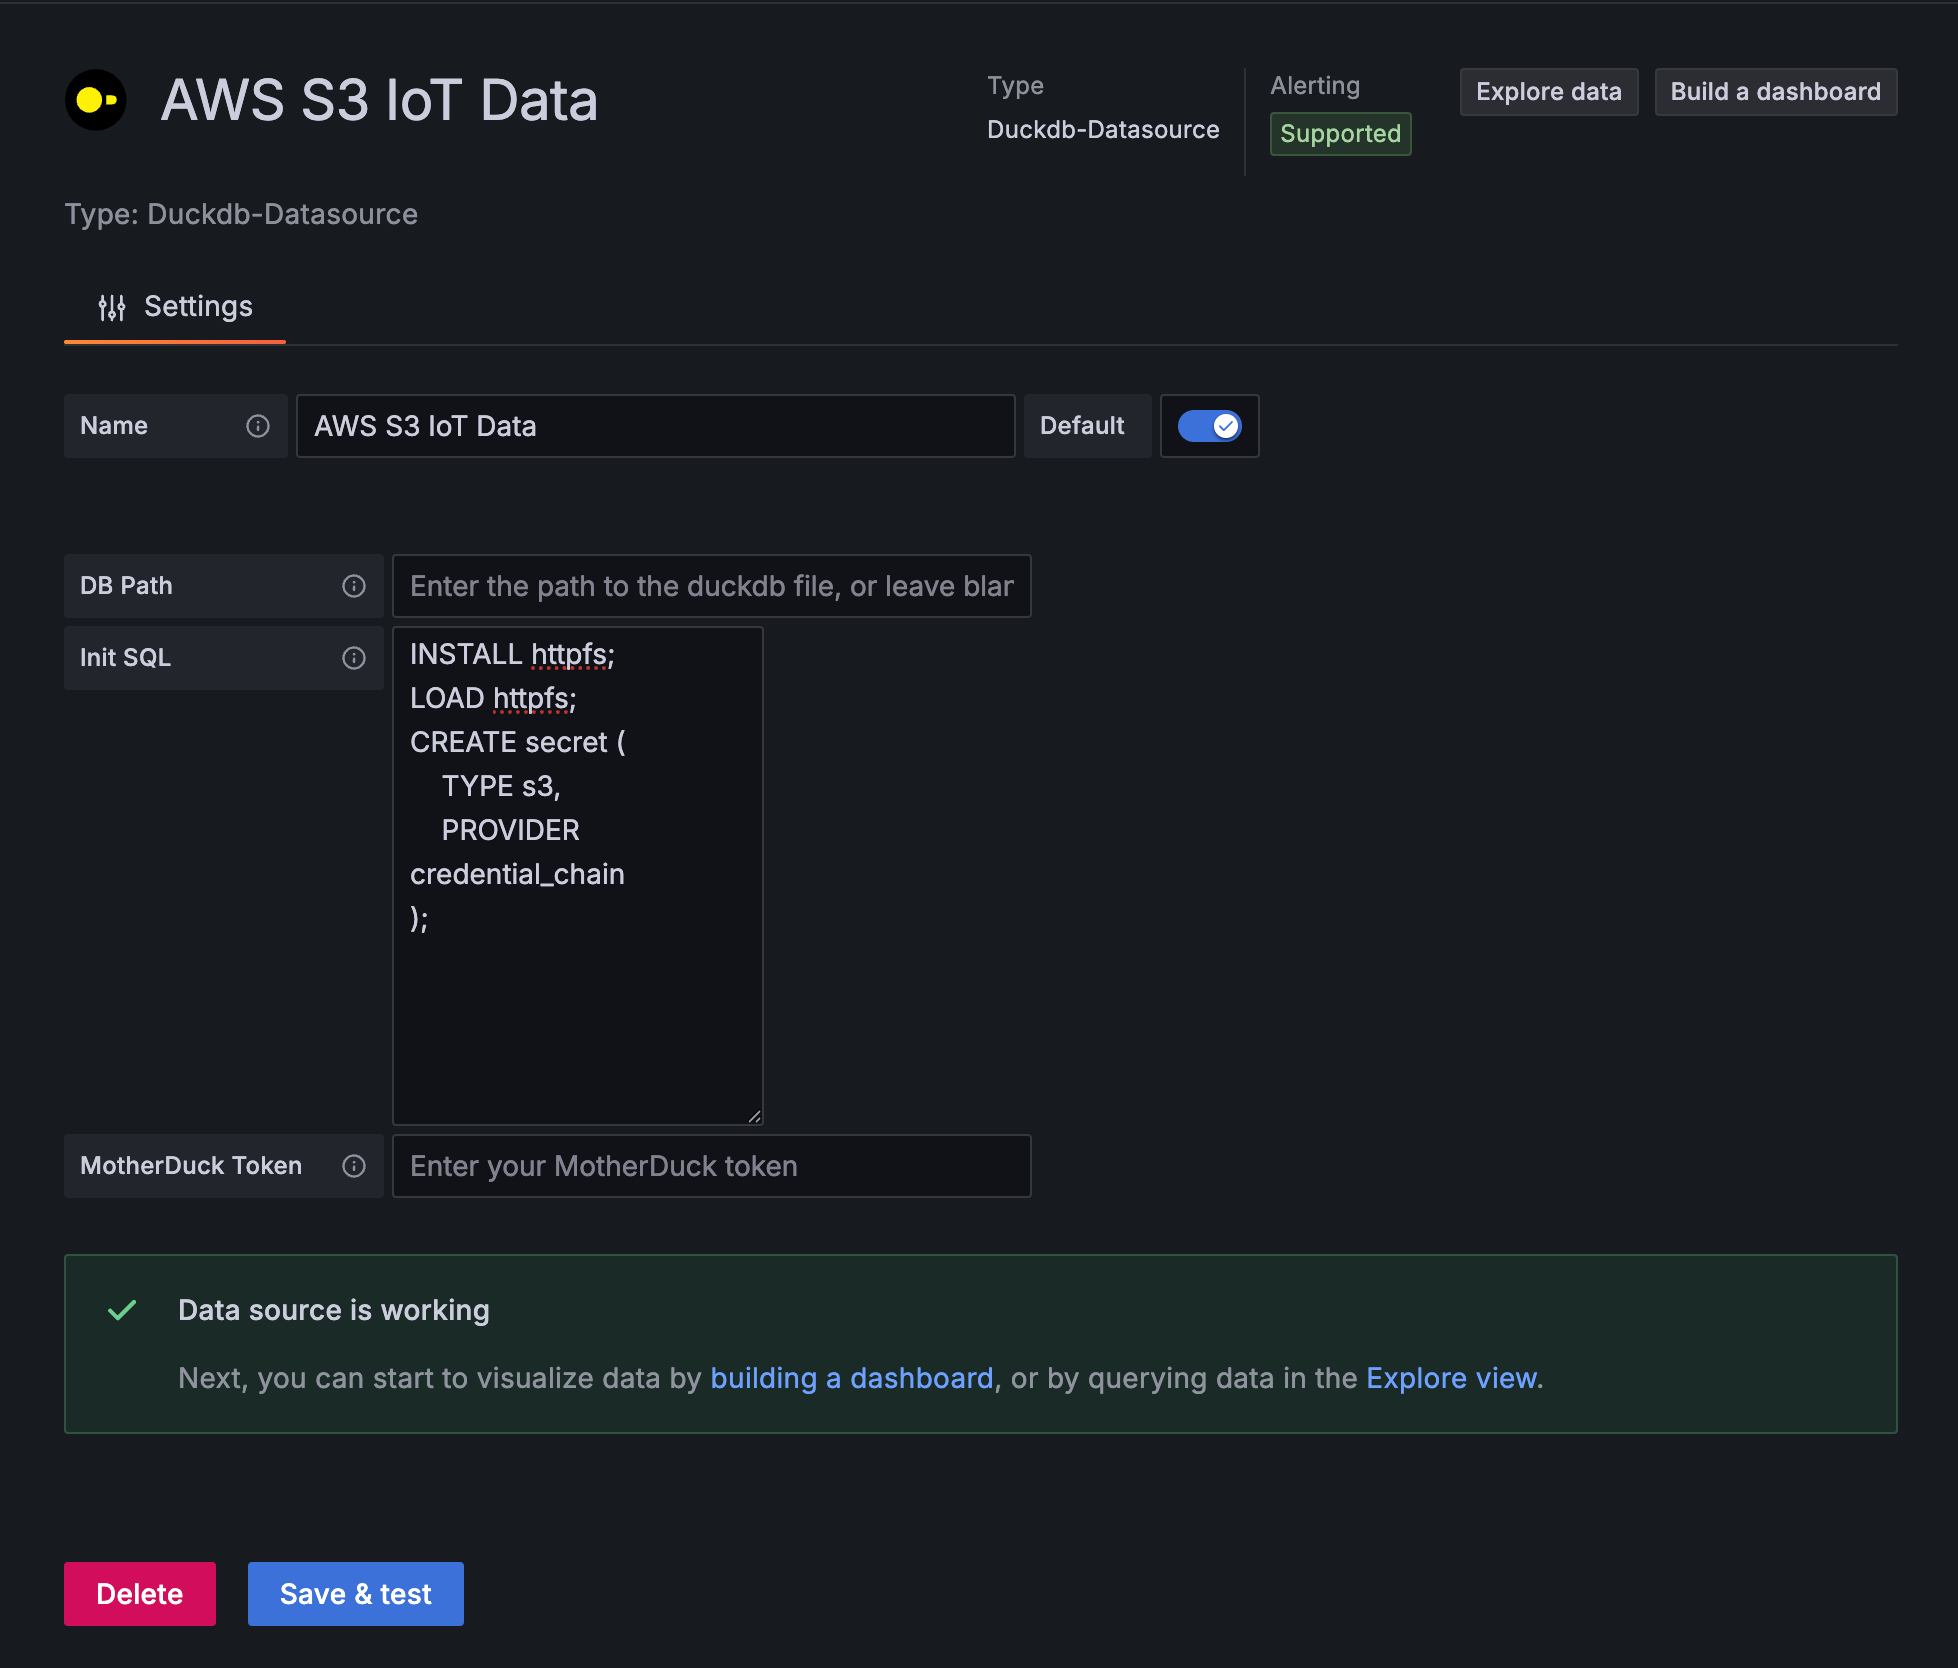The width and height of the screenshot is (1958, 1668).
Task: Toggle the Default data source switch
Action: (1209, 426)
